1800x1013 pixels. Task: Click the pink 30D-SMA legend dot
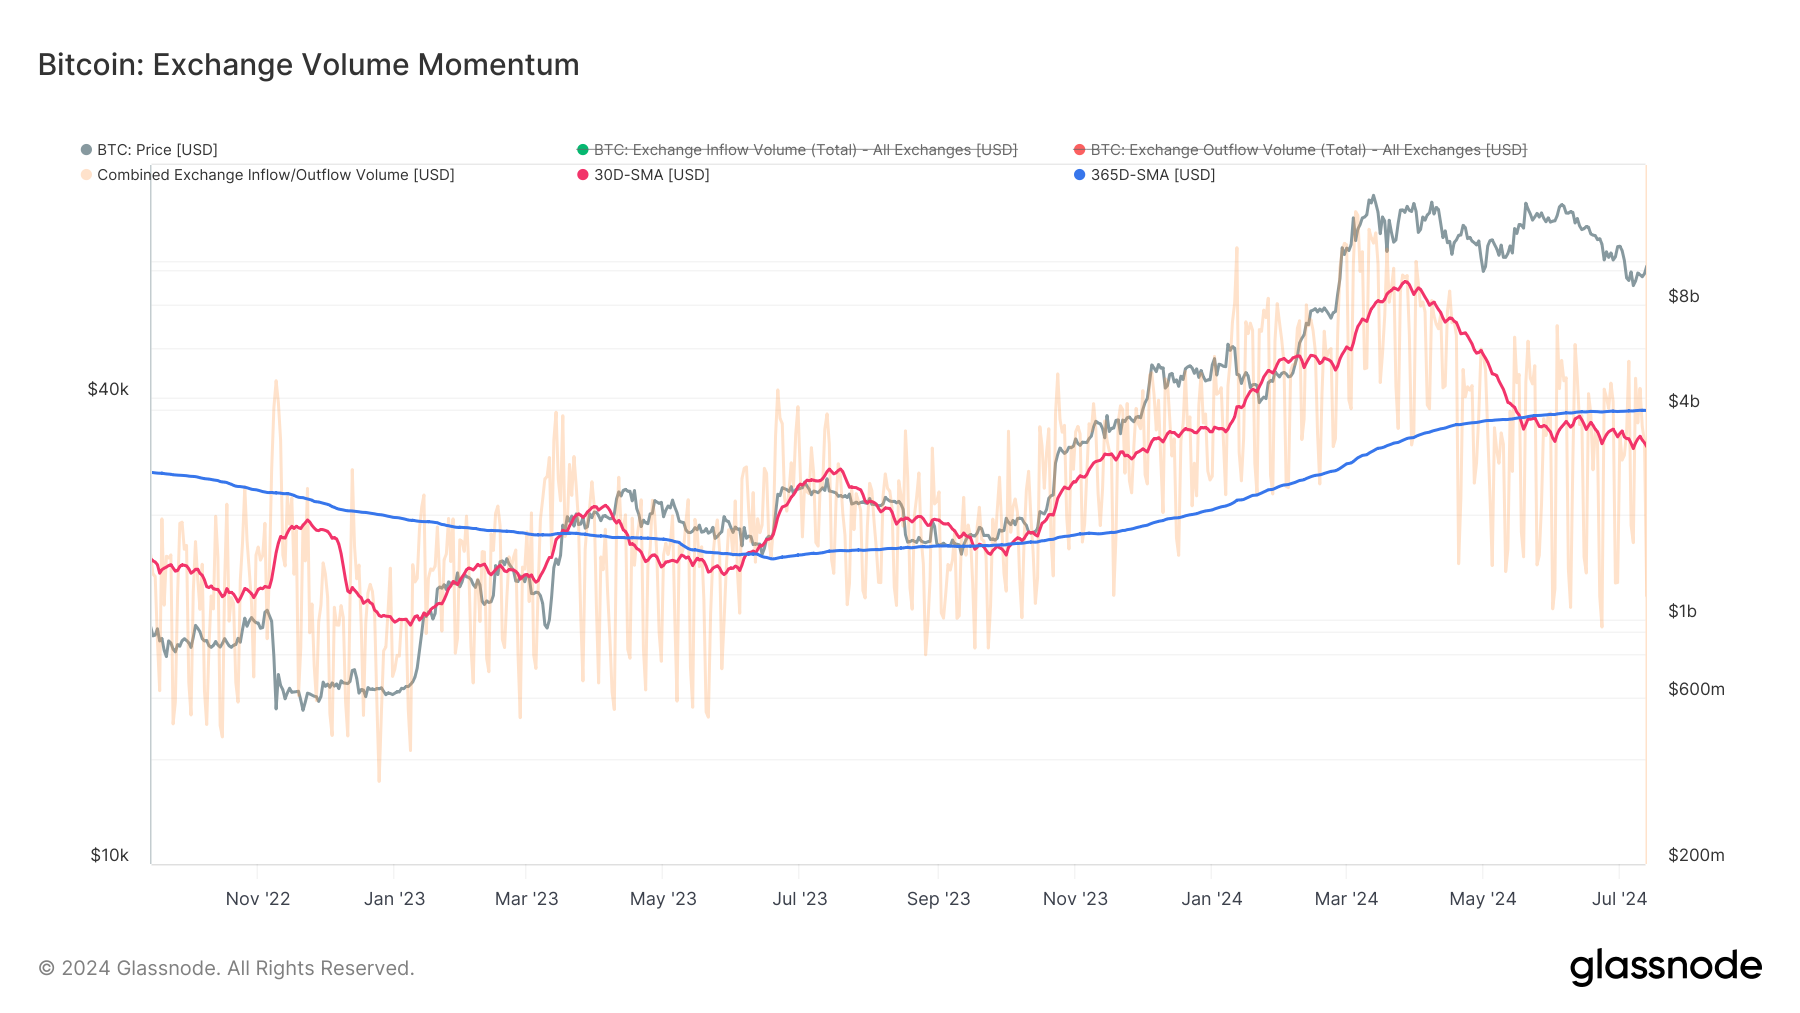[583, 175]
